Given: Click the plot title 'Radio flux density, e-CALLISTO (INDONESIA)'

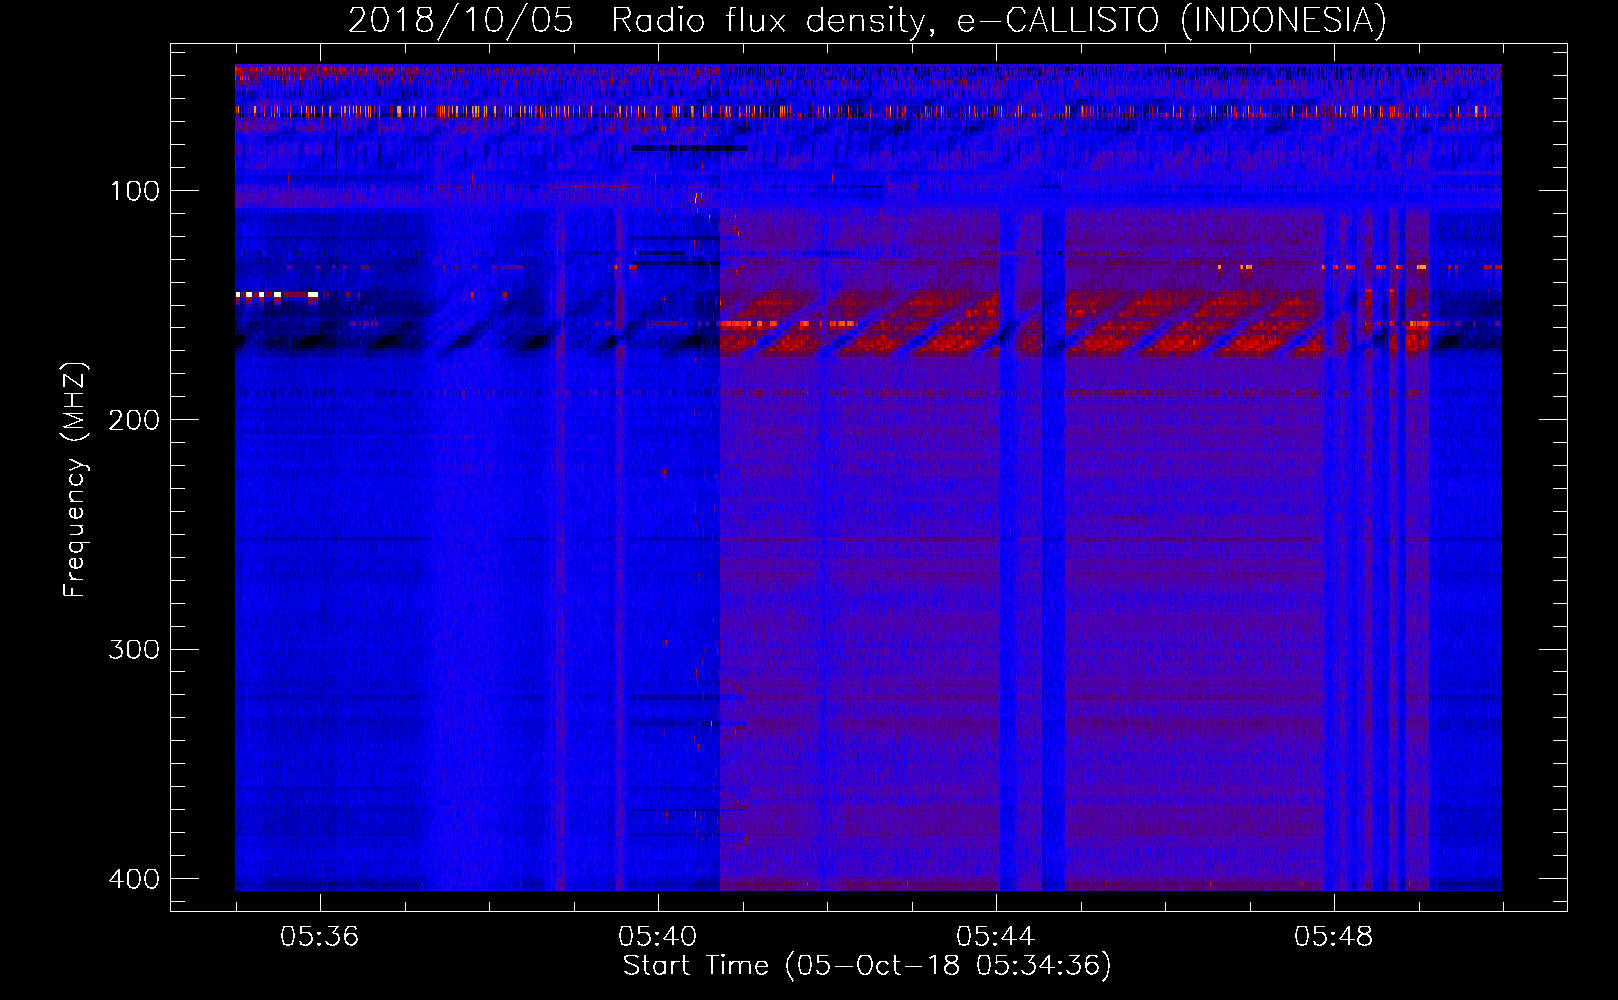Looking at the screenshot, I should point(998,21).
